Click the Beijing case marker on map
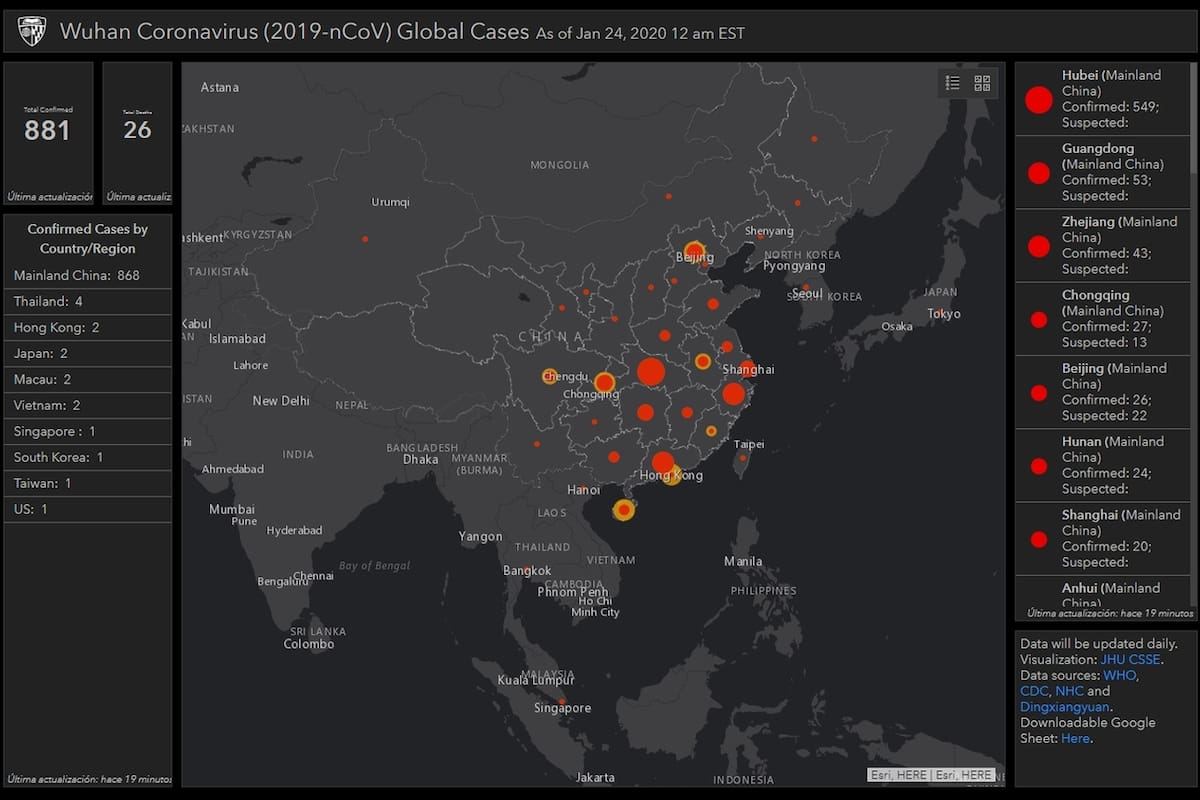 click(694, 251)
